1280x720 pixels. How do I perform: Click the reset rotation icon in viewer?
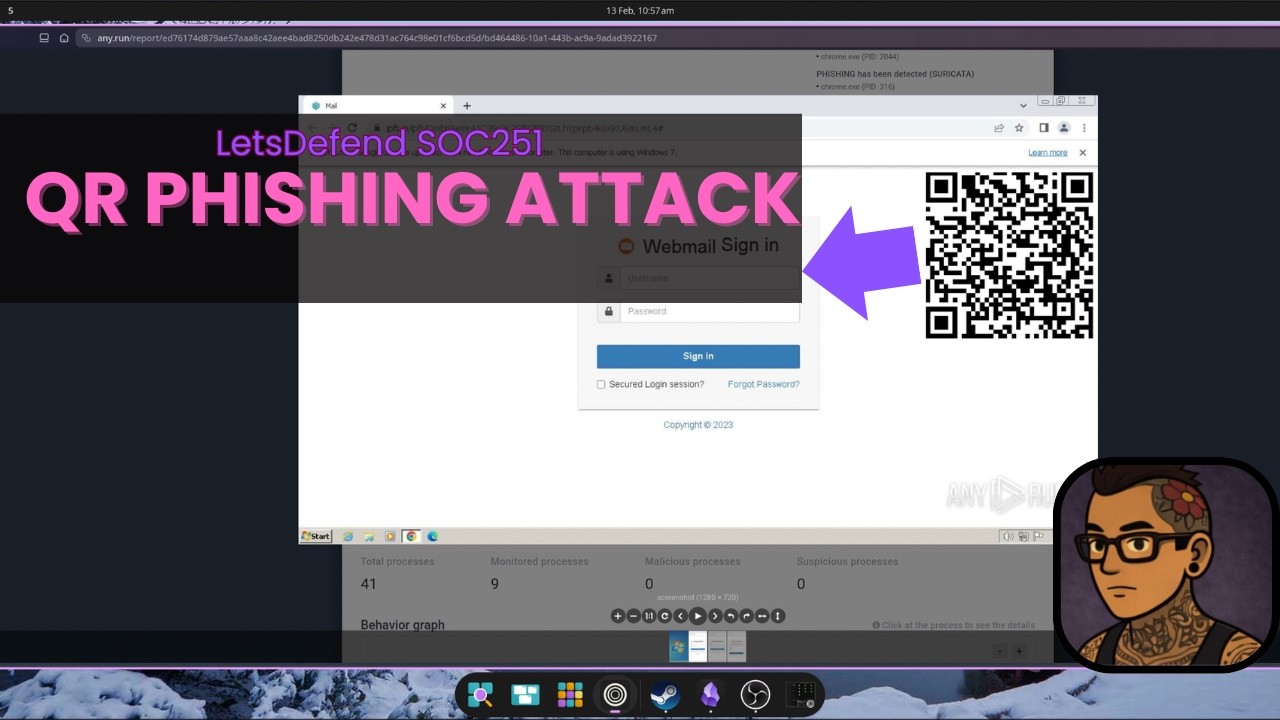pyautogui.click(x=664, y=616)
